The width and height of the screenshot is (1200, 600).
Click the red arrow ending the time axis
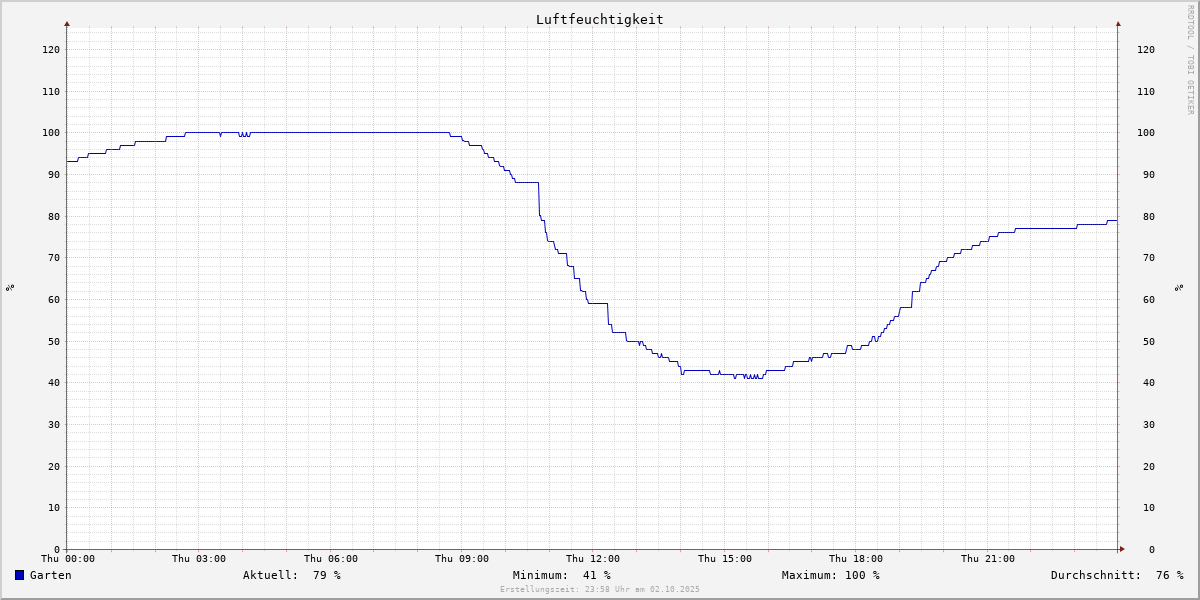[1122, 549]
